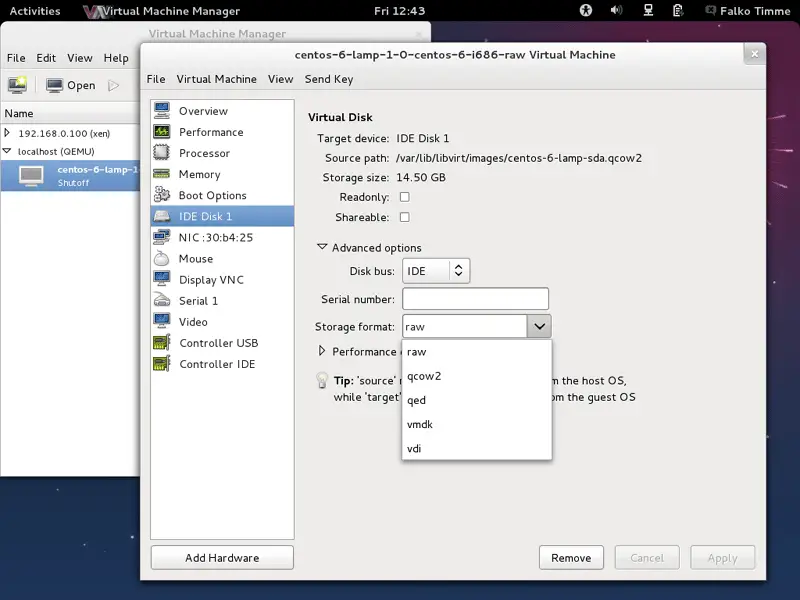Click the battery status icon in the top bar
This screenshot has width=800, height=600.
coord(678,10)
